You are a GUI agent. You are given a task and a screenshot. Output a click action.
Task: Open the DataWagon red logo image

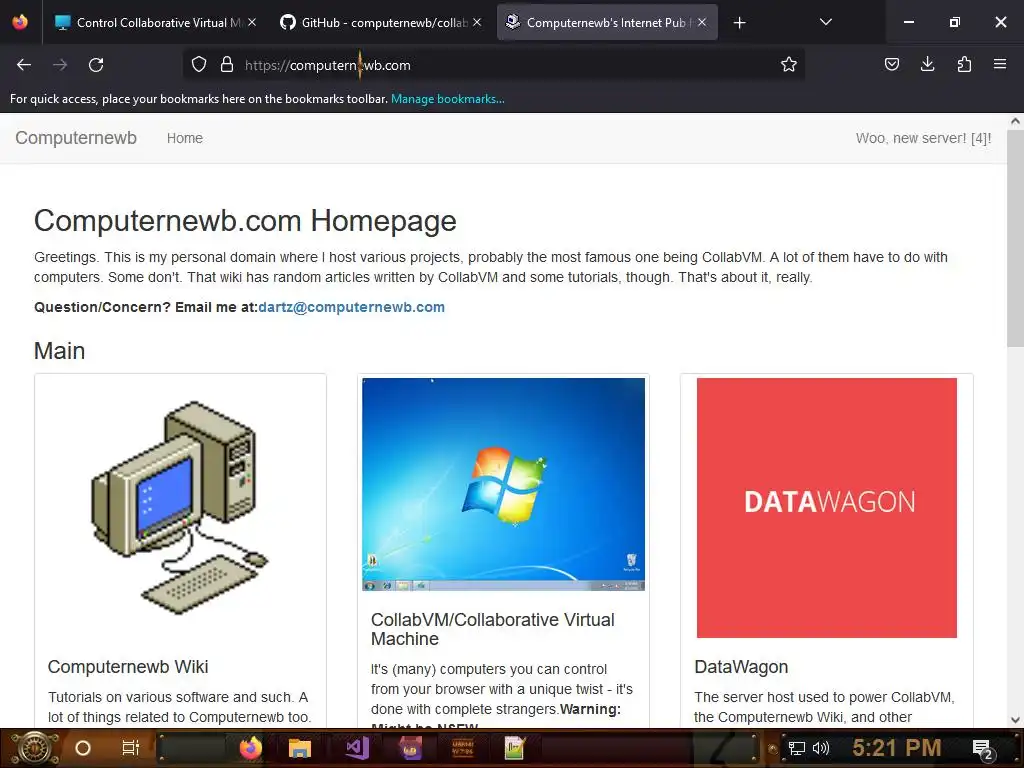827,507
